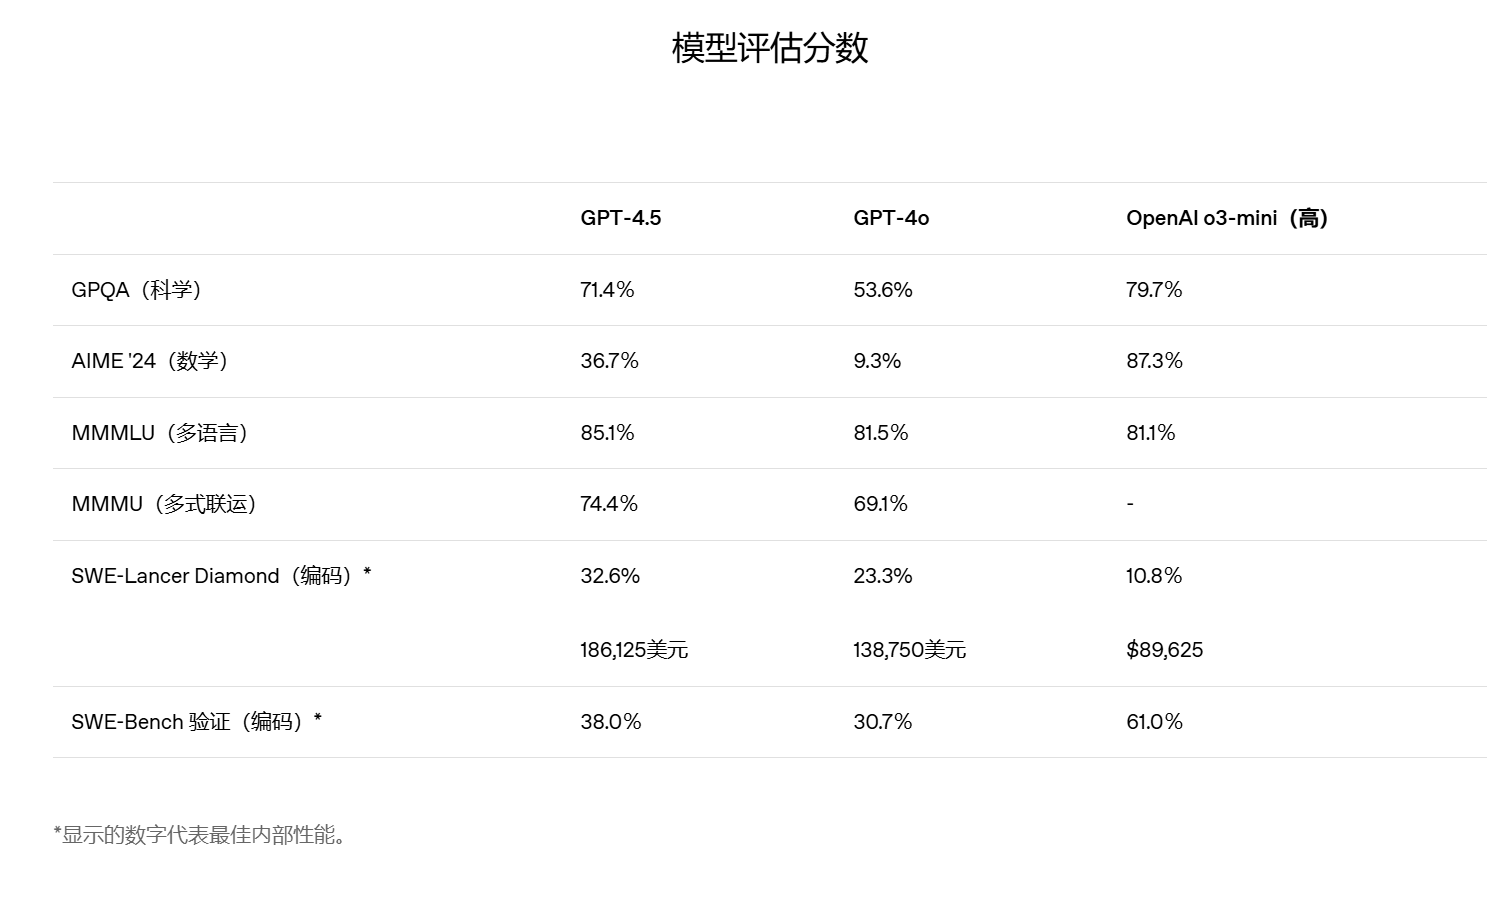1512x910 pixels.
Task: Click the 61.0% SWE-Bench score cell
Action: (1154, 722)
